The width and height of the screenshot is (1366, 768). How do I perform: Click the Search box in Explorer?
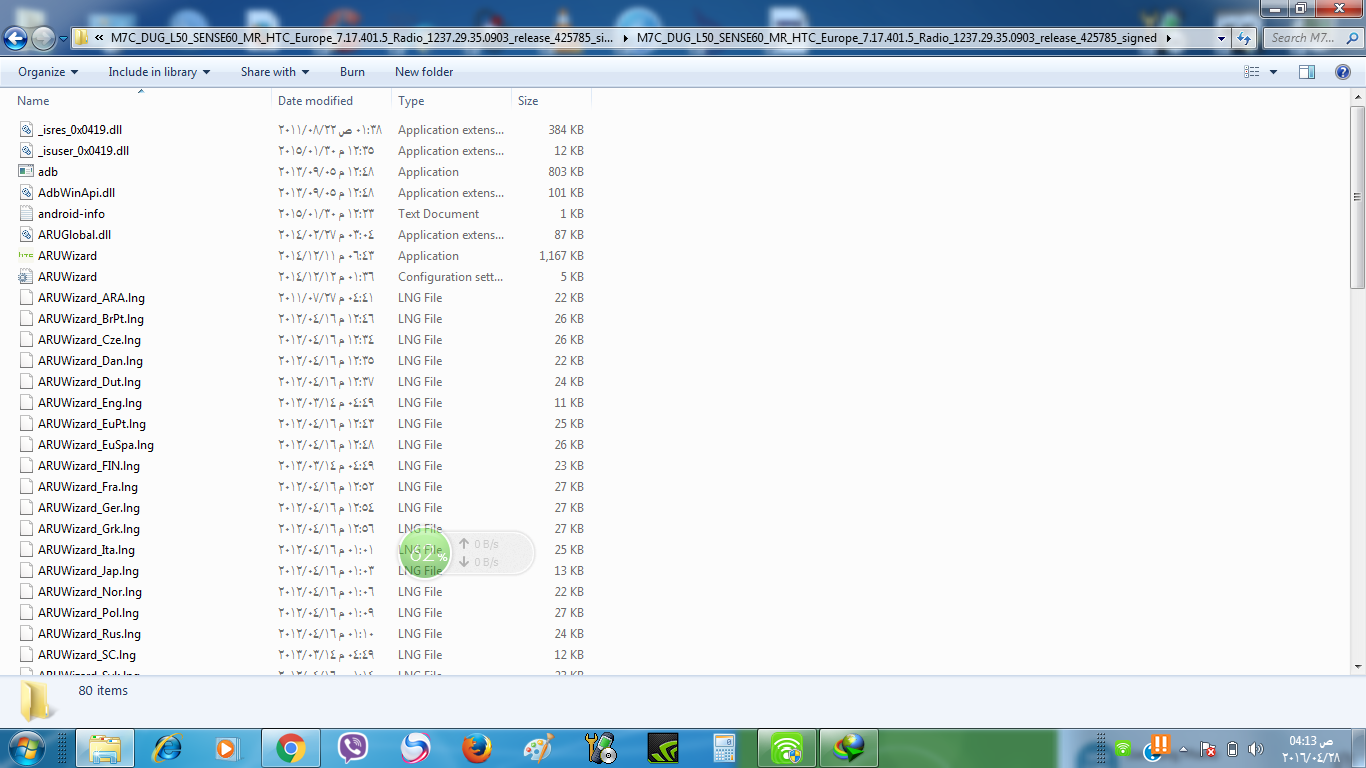pyautogui.click(x=1312, y=38)
